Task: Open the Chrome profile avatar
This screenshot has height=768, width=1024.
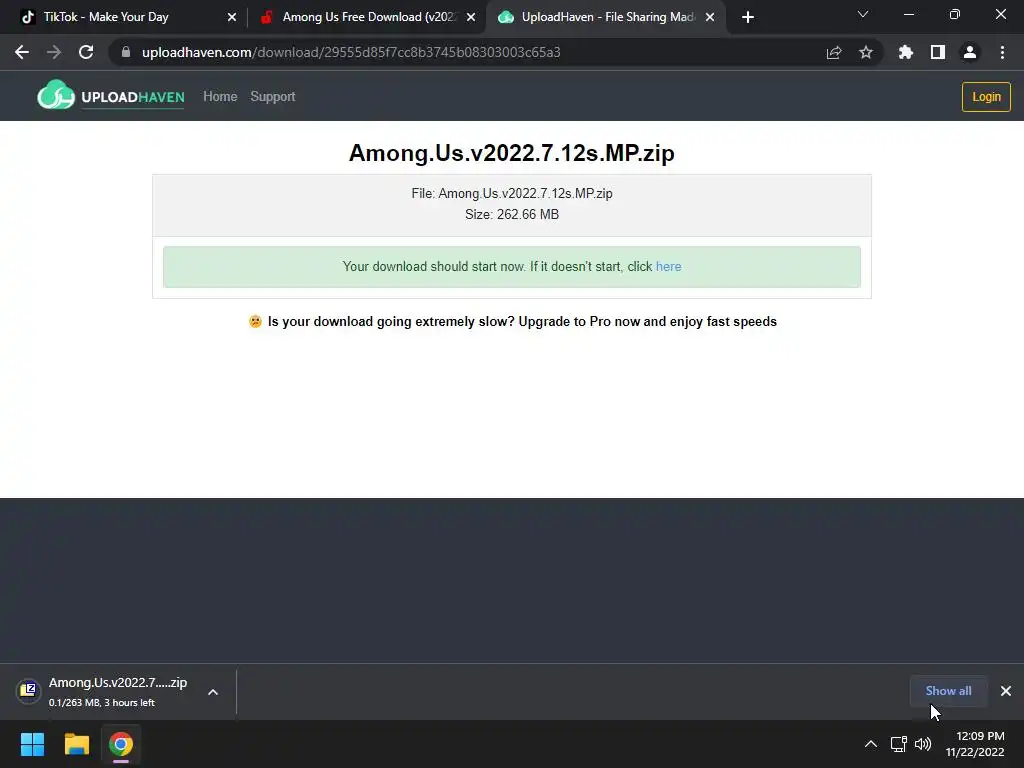Action: pos(970,52)
